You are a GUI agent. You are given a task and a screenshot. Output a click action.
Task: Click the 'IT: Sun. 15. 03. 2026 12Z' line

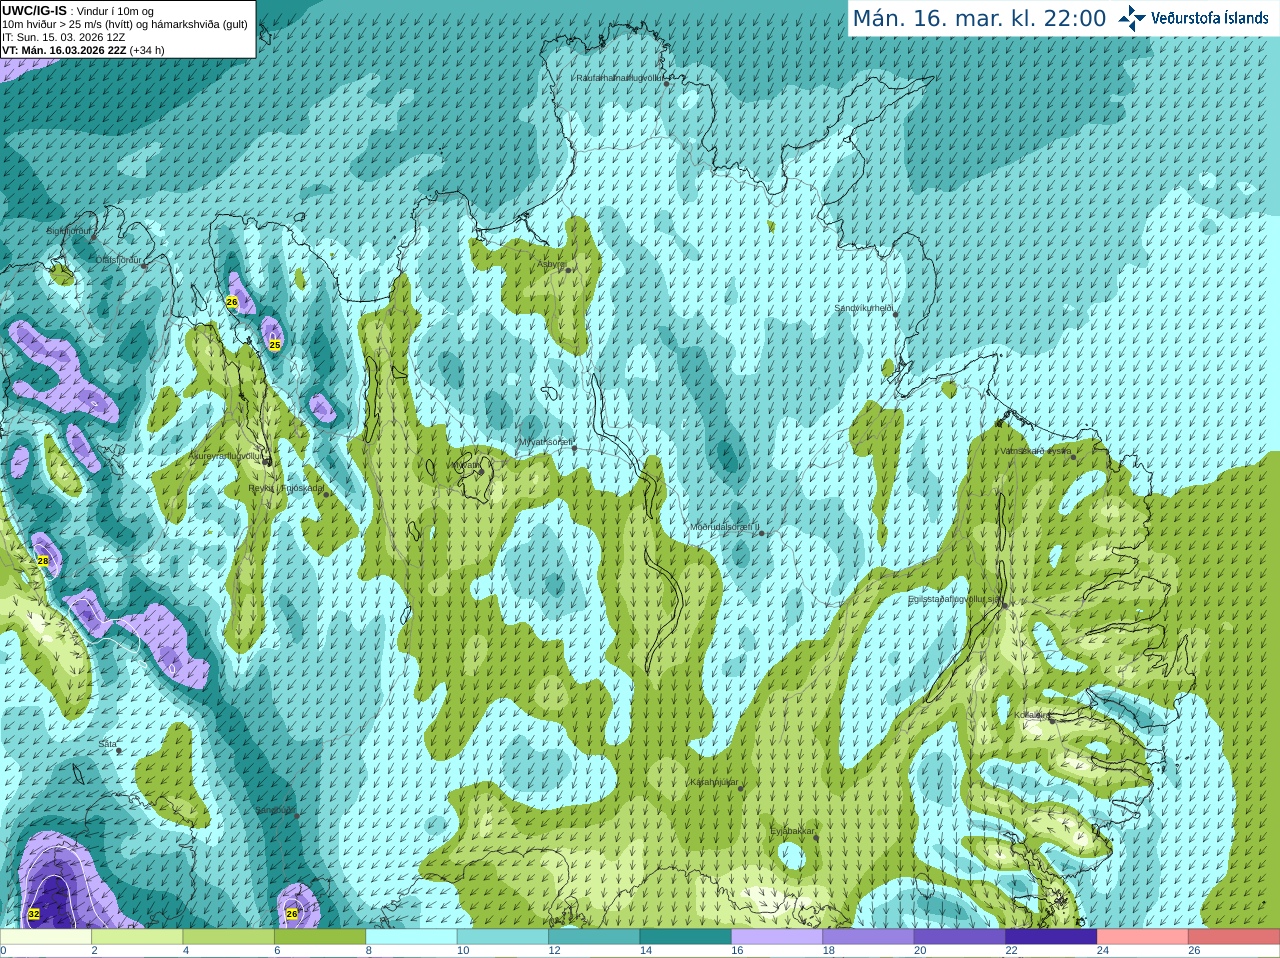tap(63, 37)
